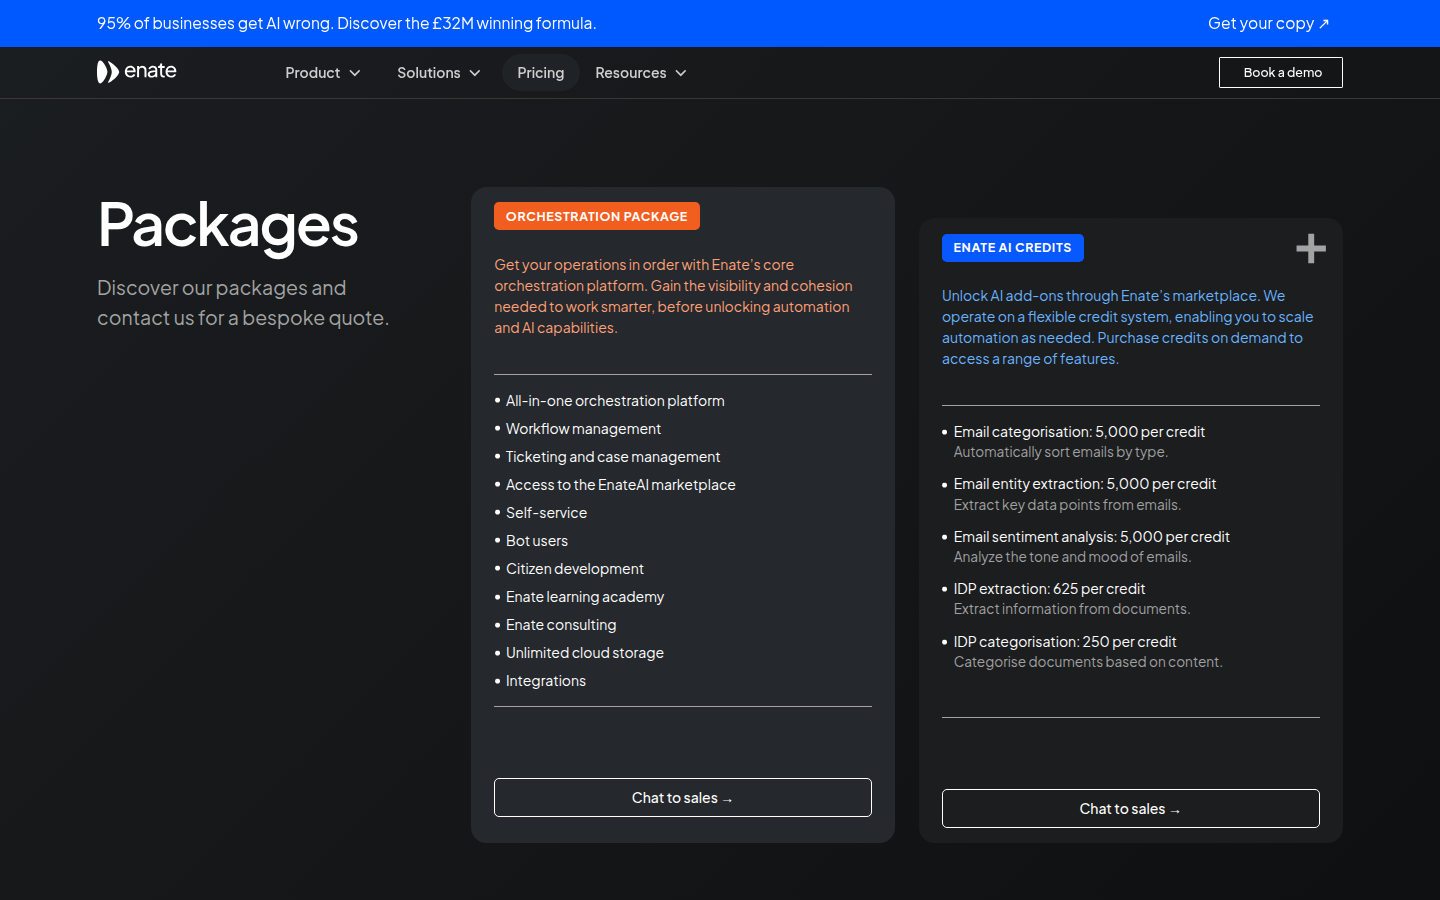Select the orange Orchestration Package badge
Viewport: 1440px width, 900px height.
click(596, 216)
